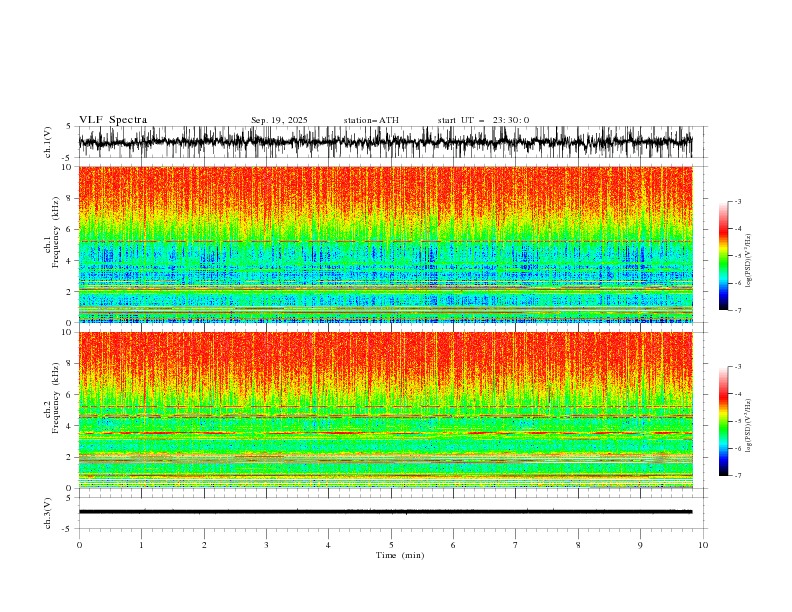Screen dimensions: 792x612
Task: Click time axis tick label 5
Action: (x=391, y=545)
